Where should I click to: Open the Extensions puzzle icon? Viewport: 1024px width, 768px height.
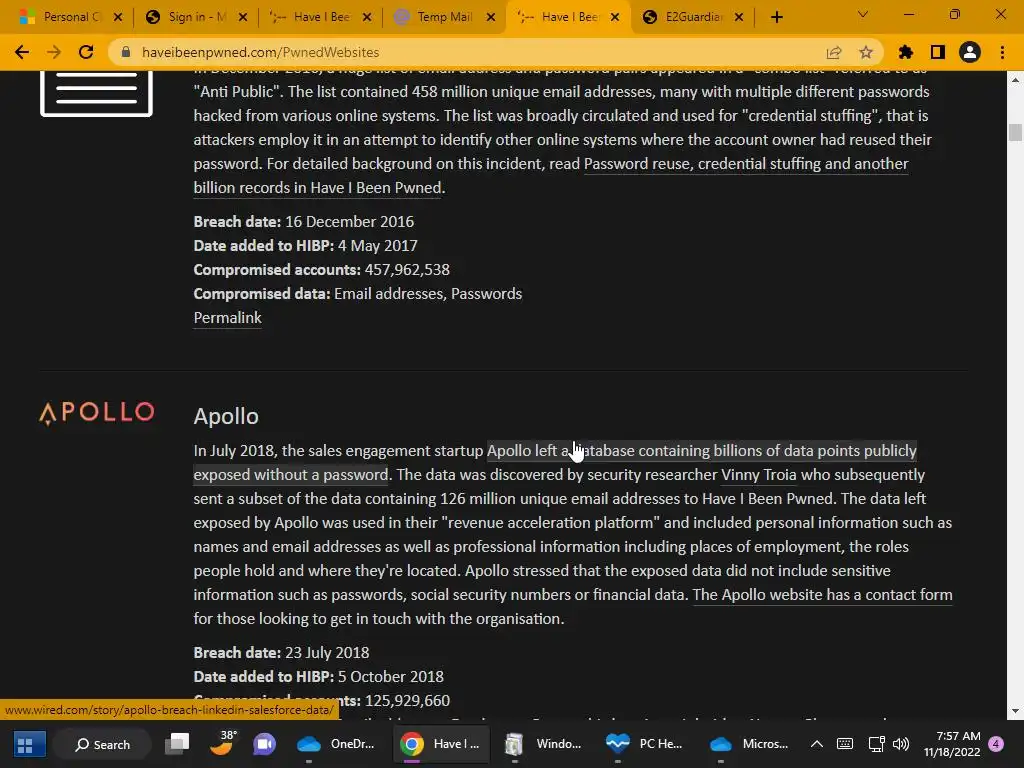[906, 52]
